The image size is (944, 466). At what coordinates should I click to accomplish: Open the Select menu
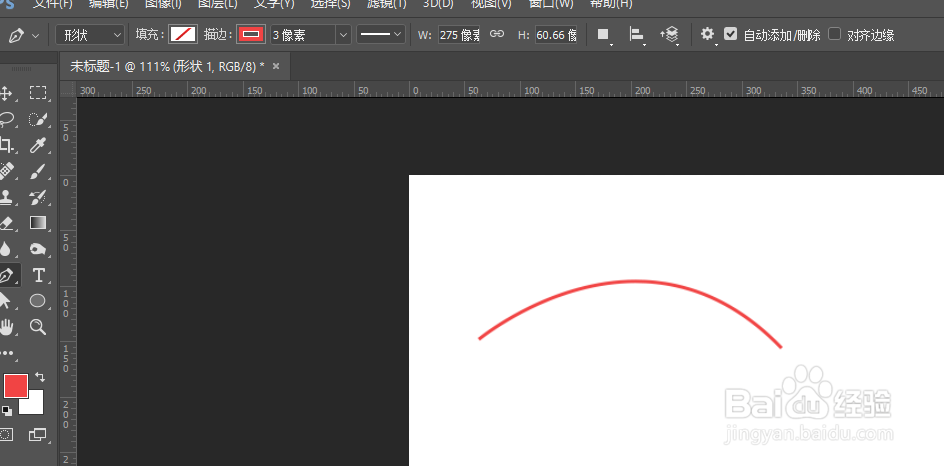click(331, 4)
